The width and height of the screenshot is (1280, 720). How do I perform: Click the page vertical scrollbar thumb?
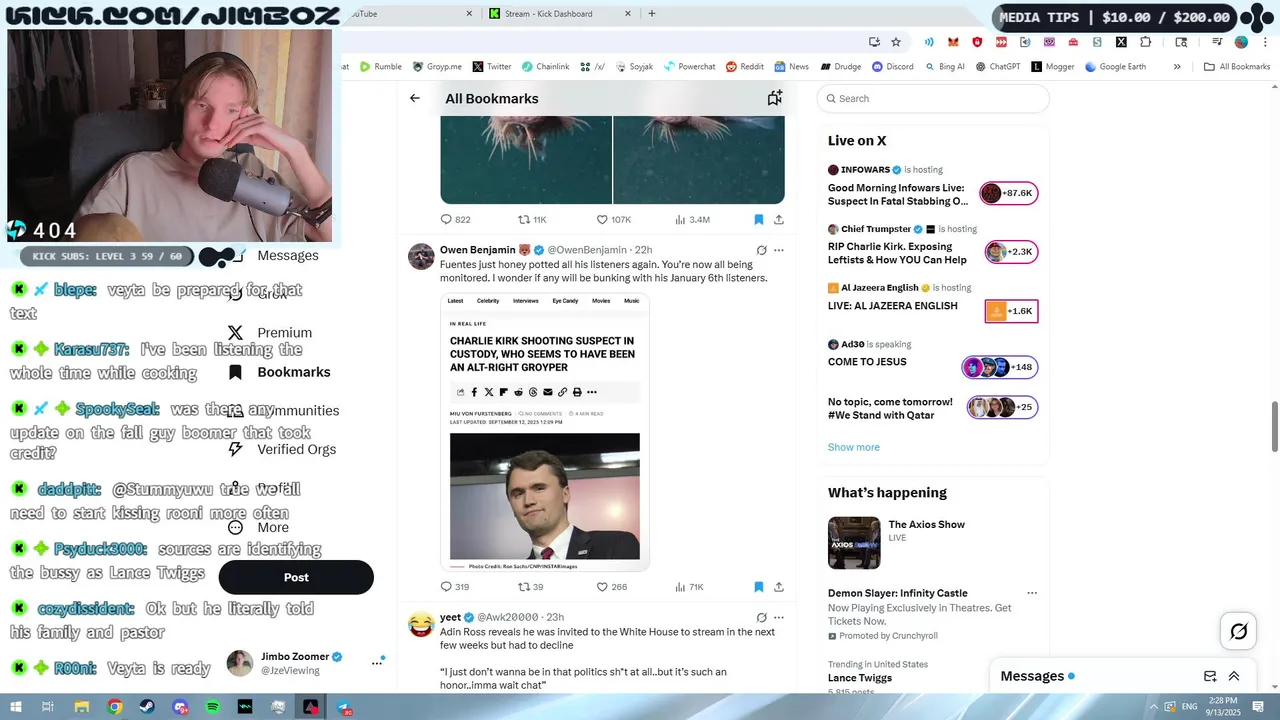pyautogui.click(x=1274, y=427)
